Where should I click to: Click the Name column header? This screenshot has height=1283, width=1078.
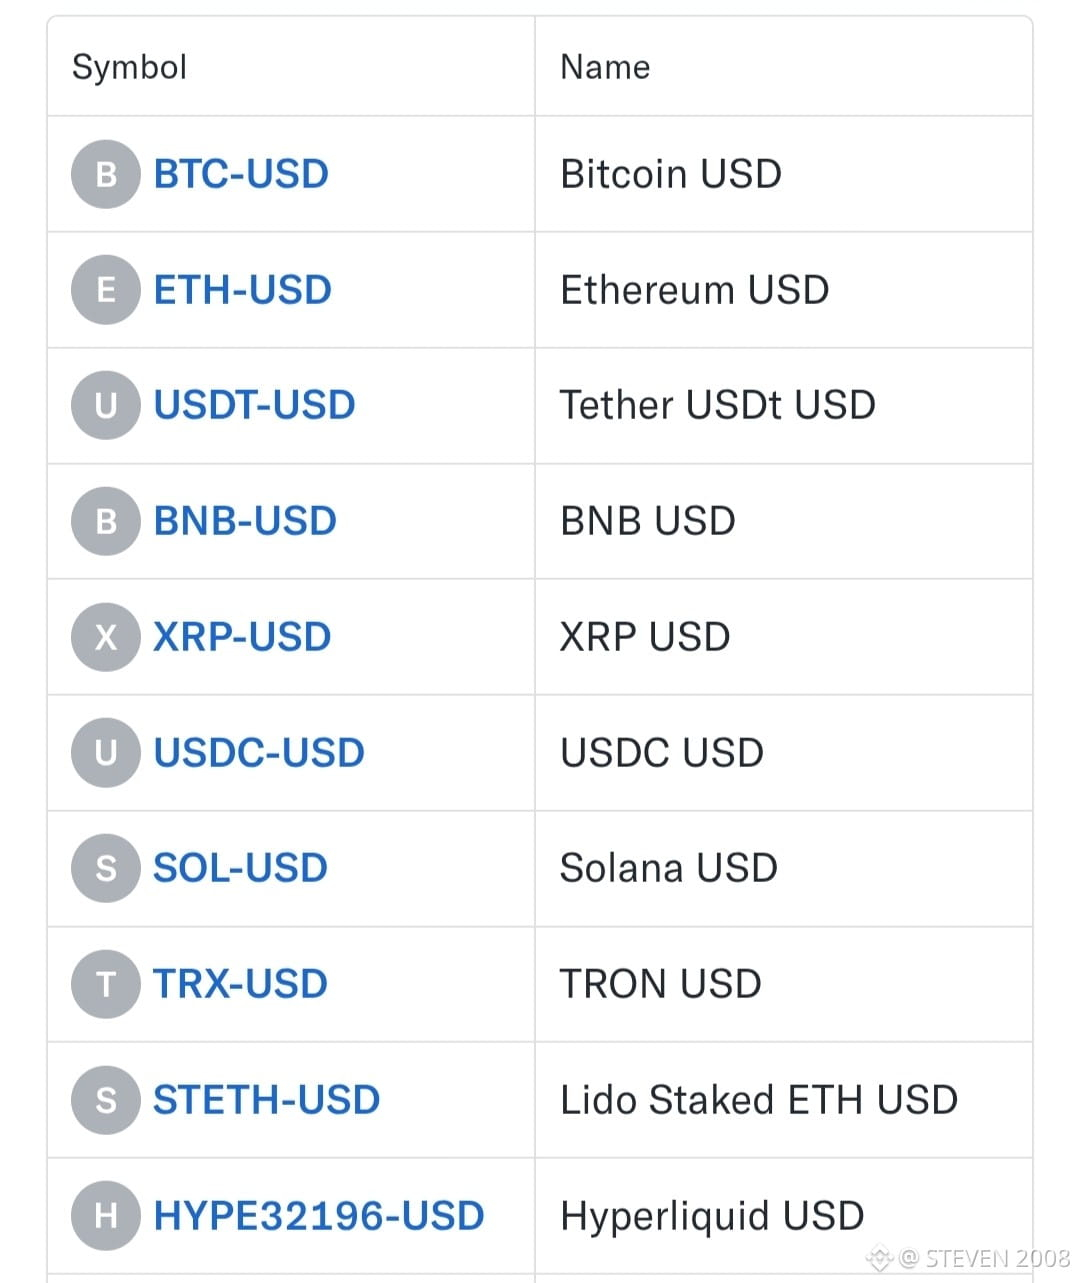605,67
